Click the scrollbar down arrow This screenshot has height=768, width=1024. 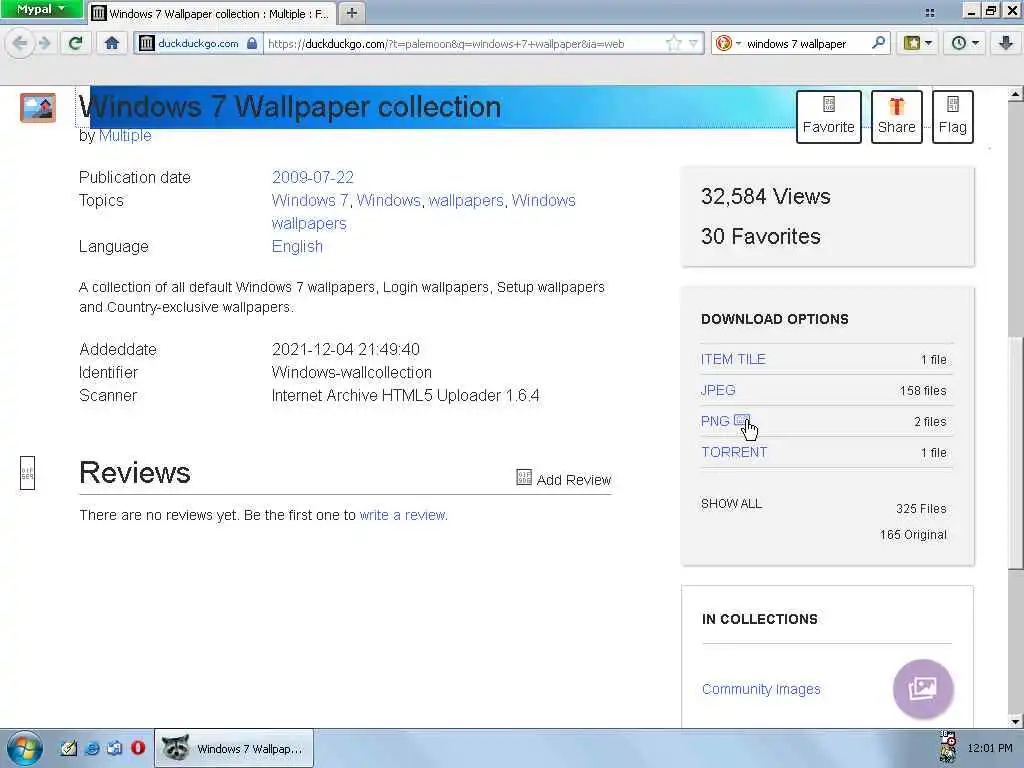1016,721
